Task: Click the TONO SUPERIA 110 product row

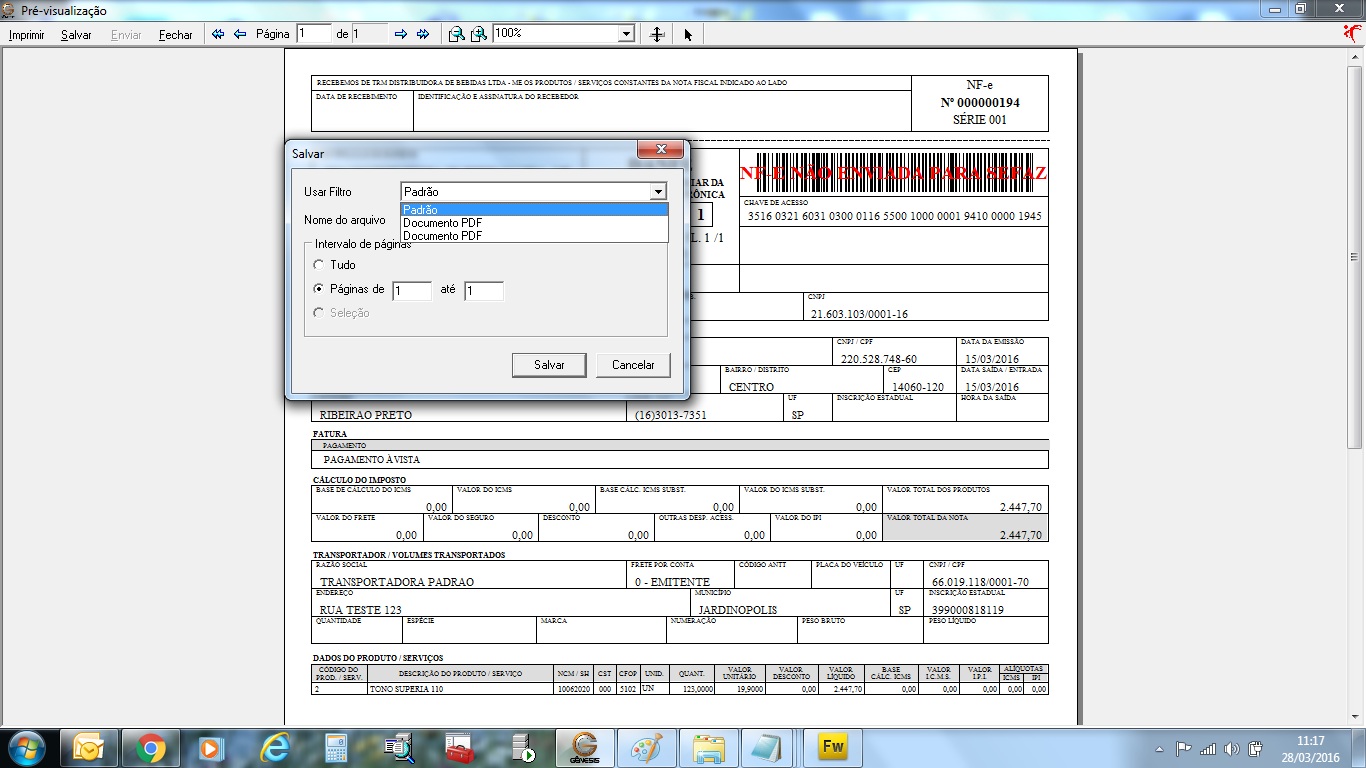Action: pyautogui.click(x=680, y=689)
